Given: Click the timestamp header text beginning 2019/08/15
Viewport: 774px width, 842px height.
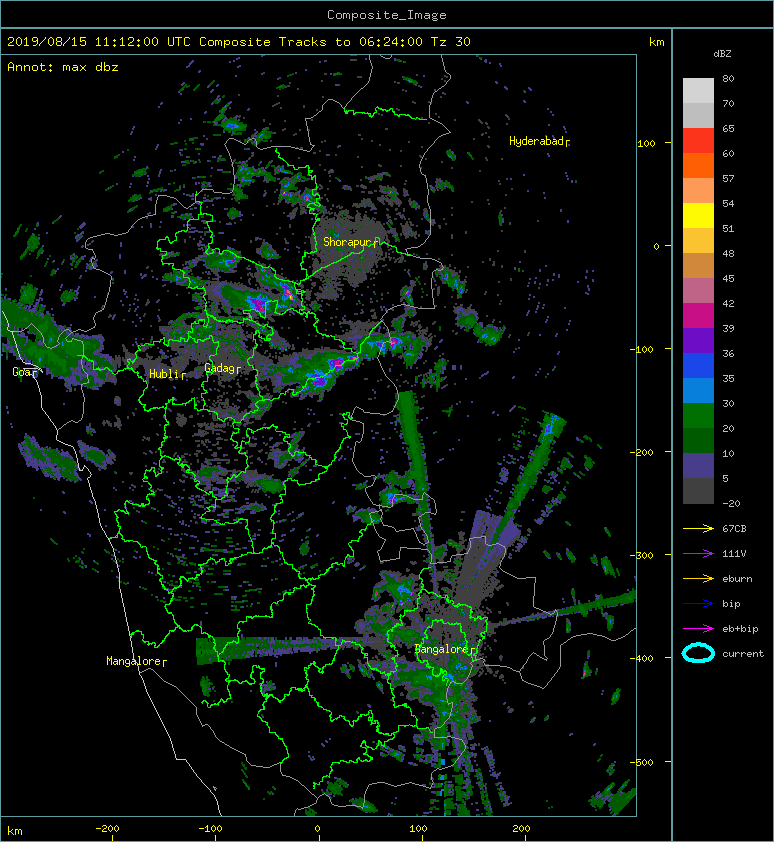Looking at the screenshot, I should click(x=239, y=42).
